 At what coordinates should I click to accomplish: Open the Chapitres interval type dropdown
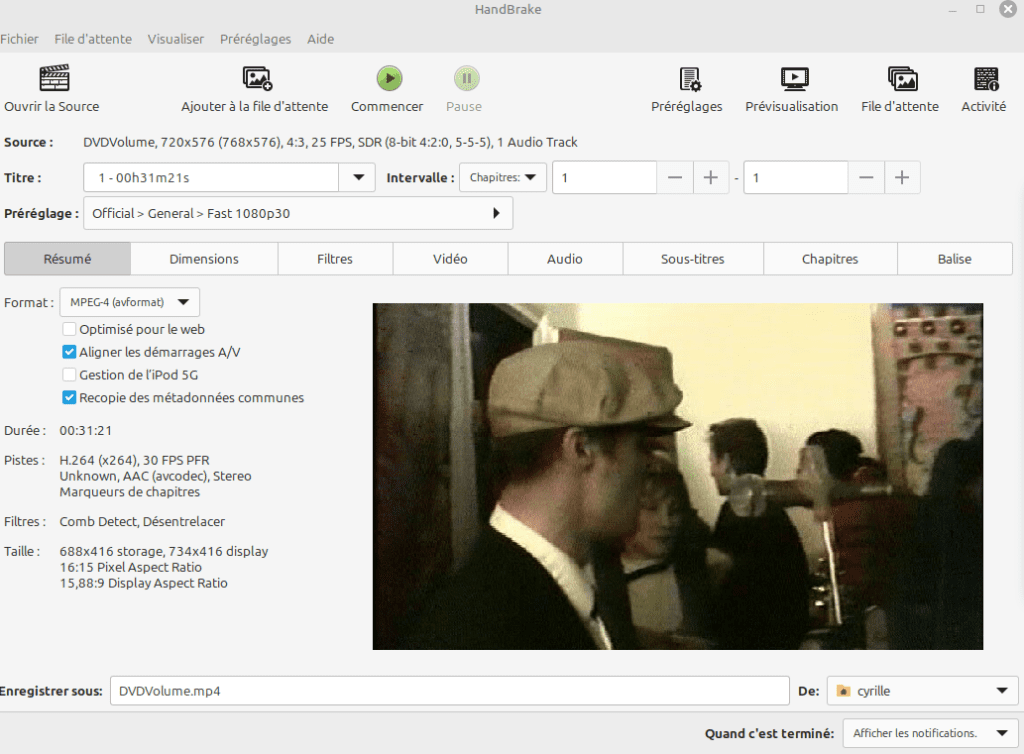tap(503, 178)
